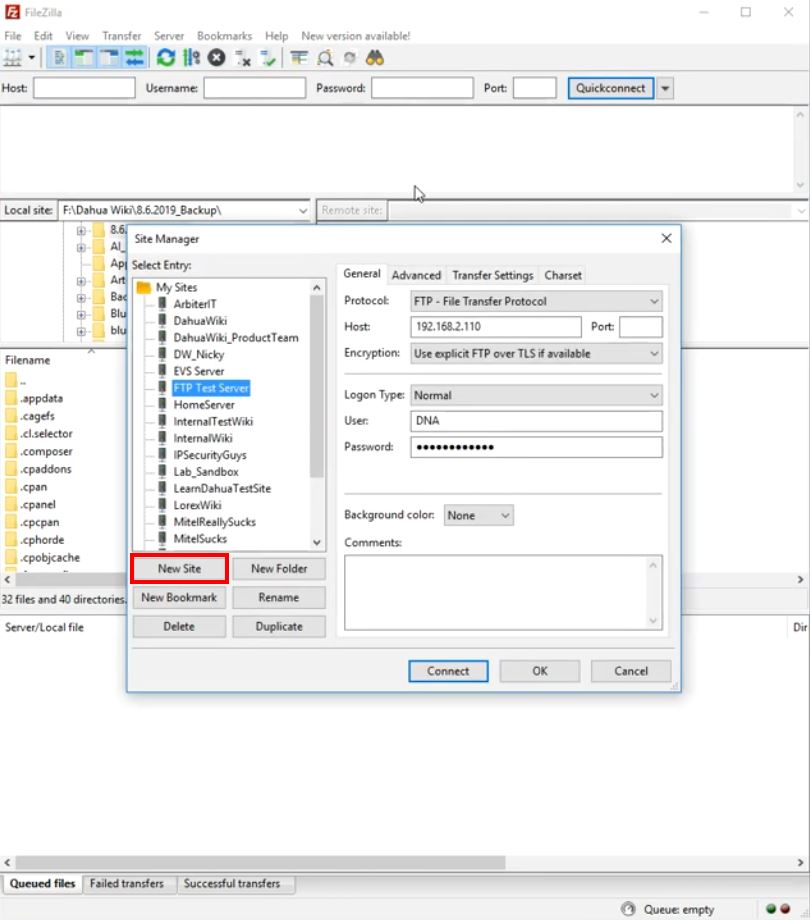
Task: Switch to Successful transfers tab
Action: [232, 884]
